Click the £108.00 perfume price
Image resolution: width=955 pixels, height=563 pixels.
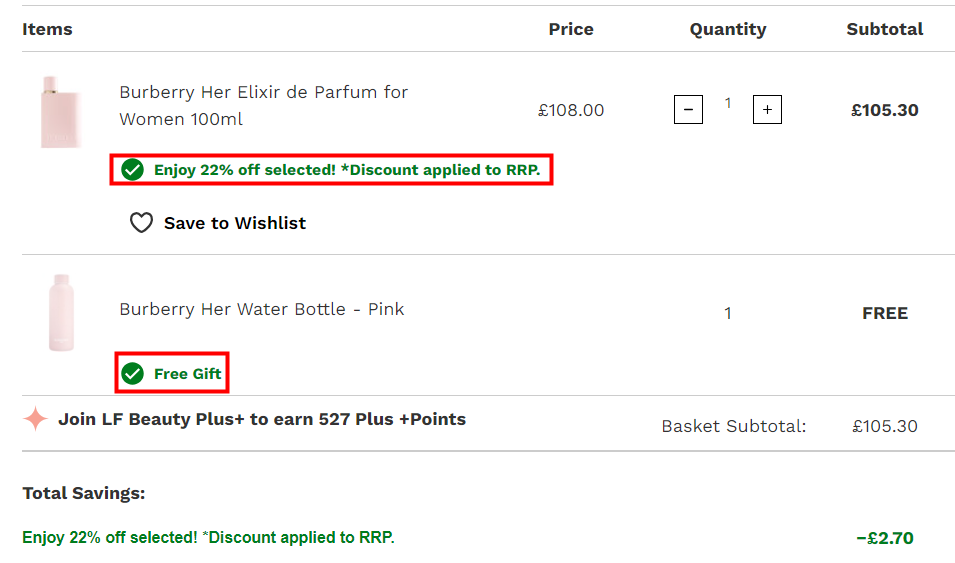pyautogui.click(x=571, y=110)
